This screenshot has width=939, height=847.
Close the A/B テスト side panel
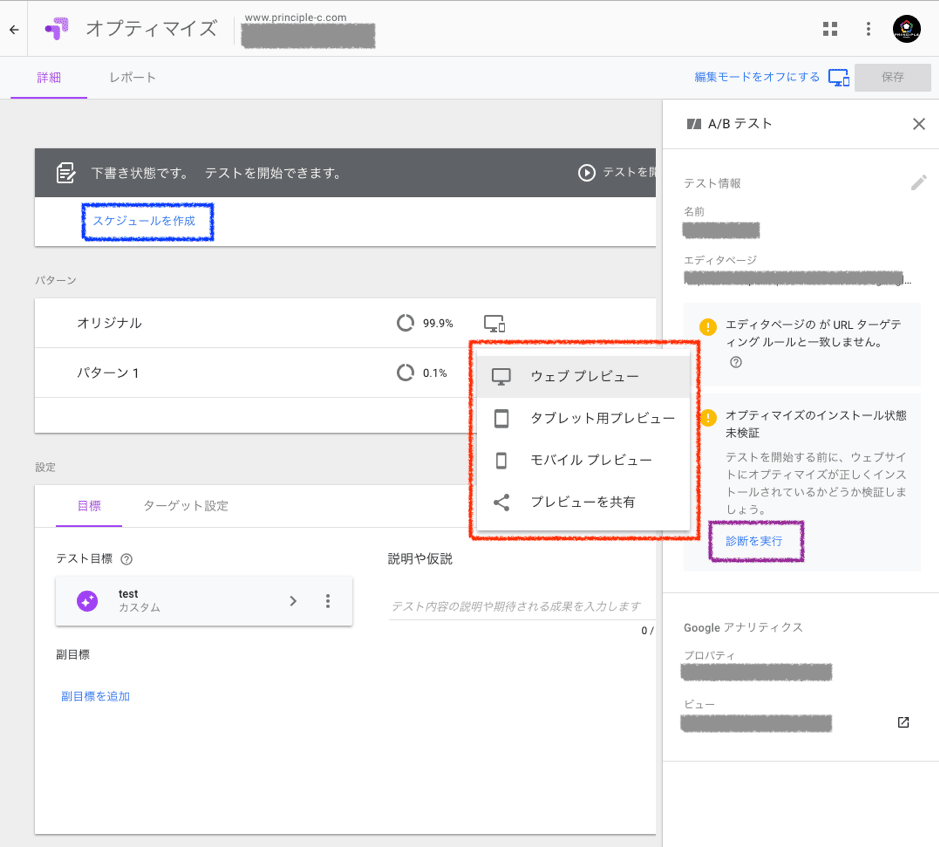tap(918, 124)
